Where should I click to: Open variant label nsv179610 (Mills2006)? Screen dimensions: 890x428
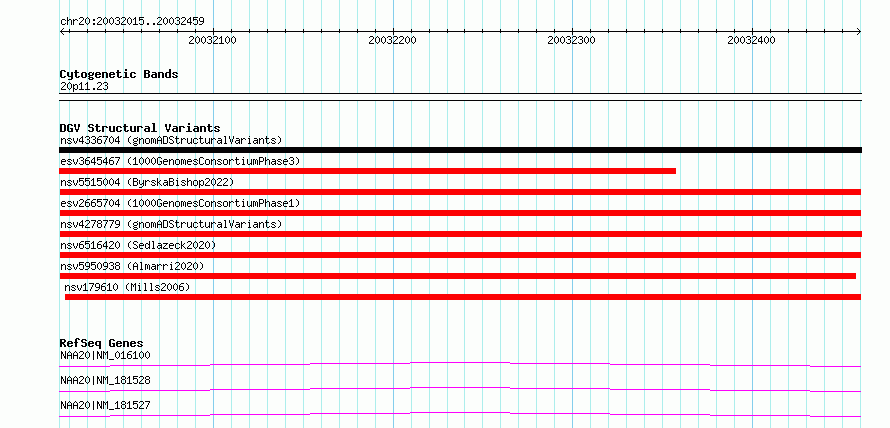click(127, 287)
